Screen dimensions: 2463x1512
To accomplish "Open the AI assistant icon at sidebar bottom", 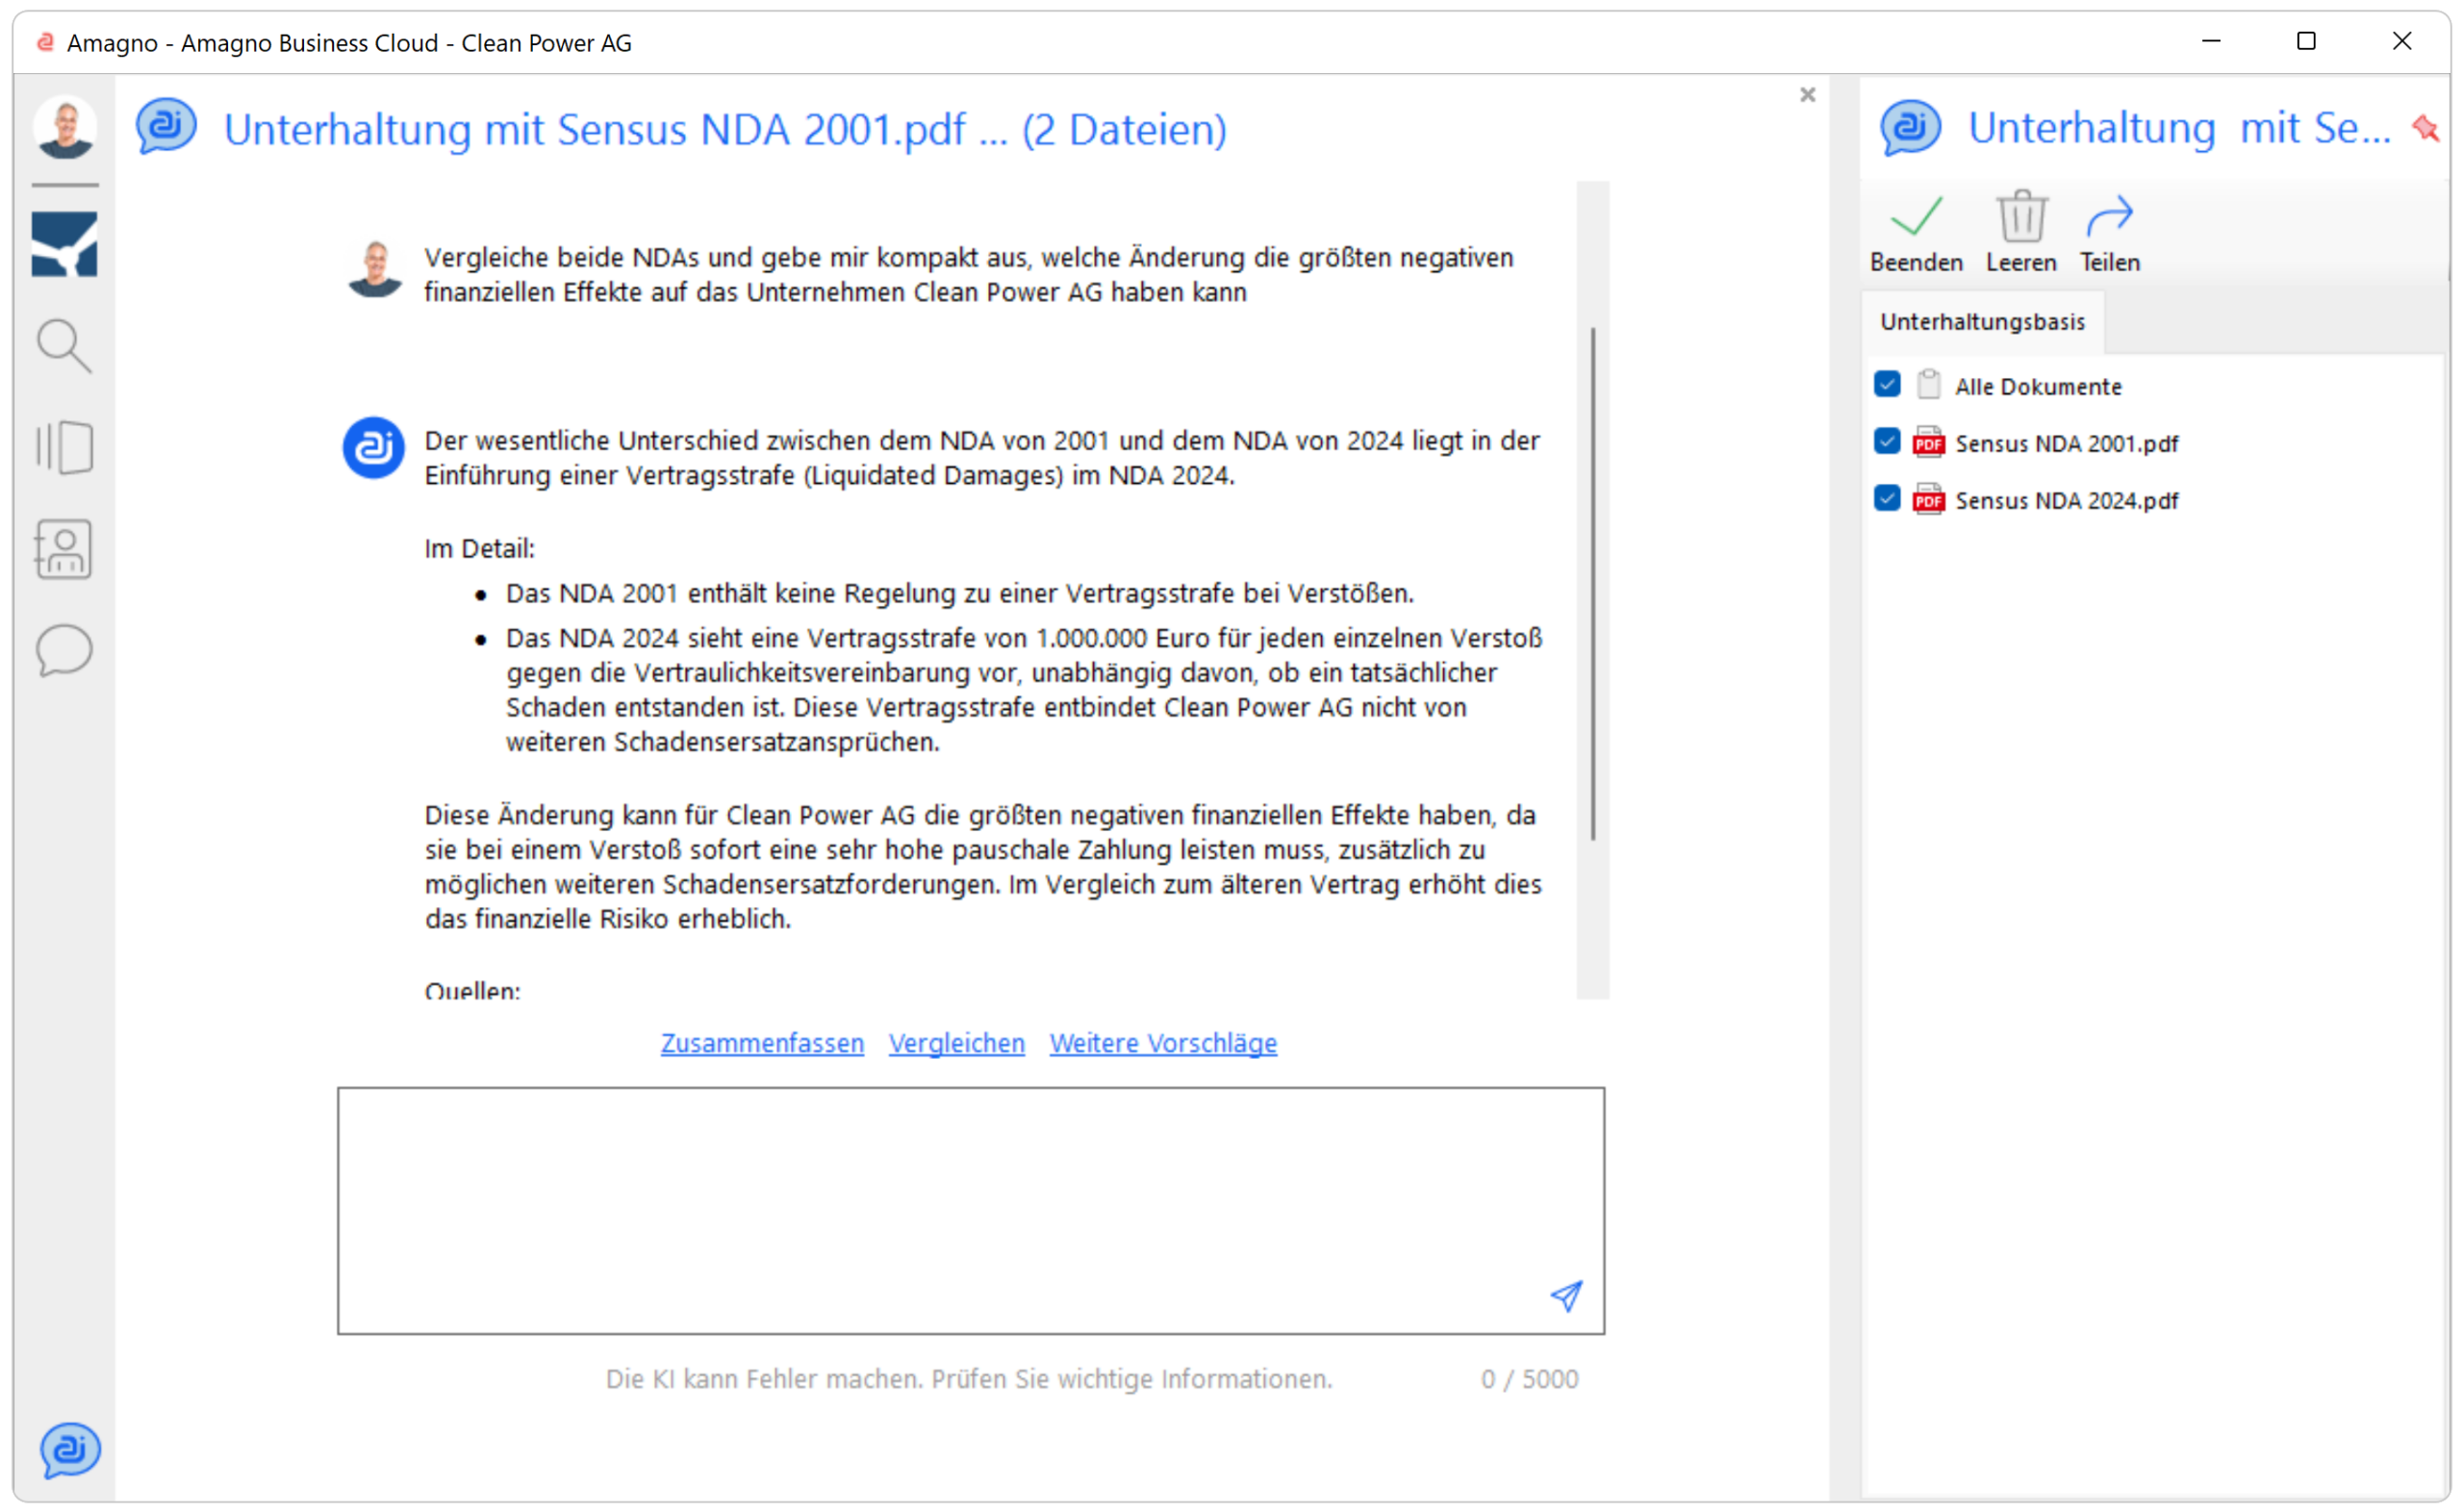I will click(70, 1450).
